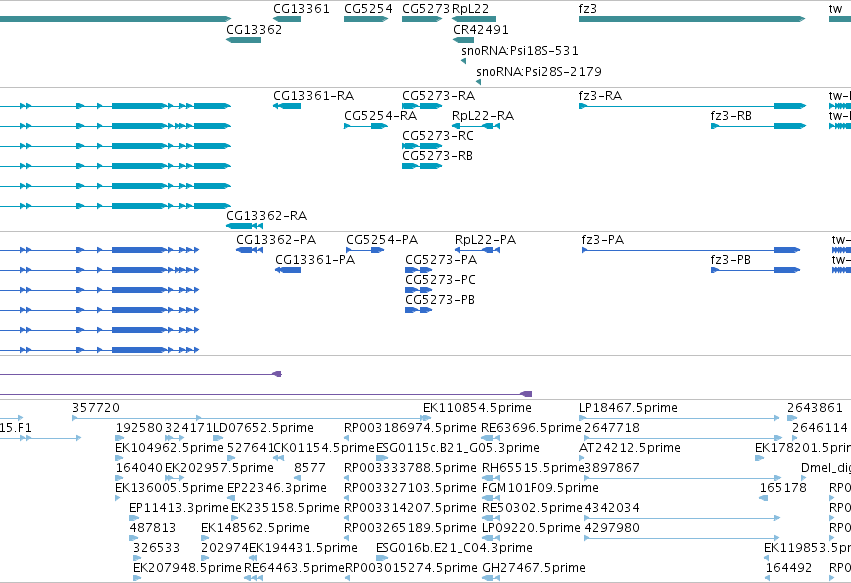Click the CG13362 gene label
Image resolution: width=851 pixels, height=583 pixels.
point(254,29)
